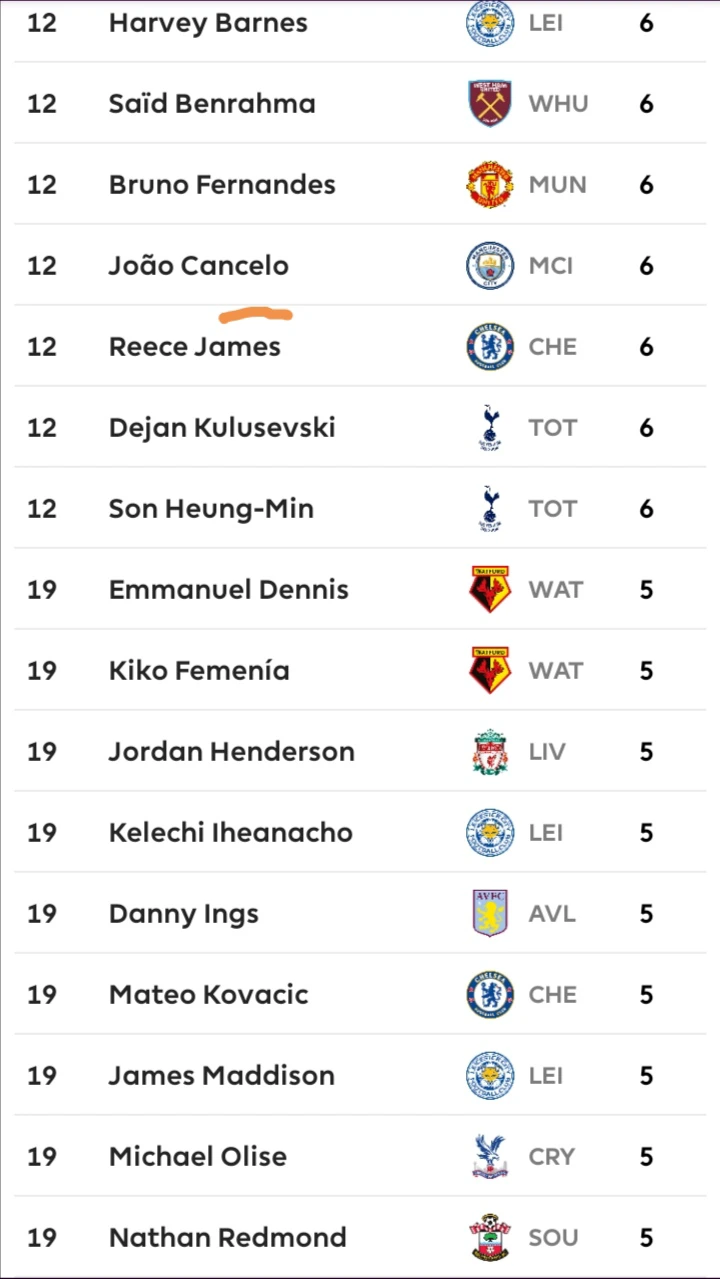Tap Tottenham crest beside Son Heung-Min

click(x=490, y=509)
